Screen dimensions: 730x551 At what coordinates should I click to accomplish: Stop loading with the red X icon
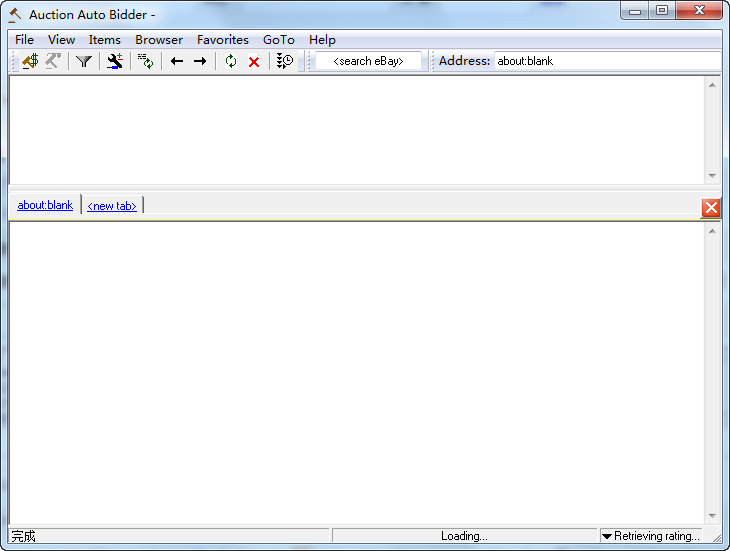pyautogui.click(x=254, y=61)
